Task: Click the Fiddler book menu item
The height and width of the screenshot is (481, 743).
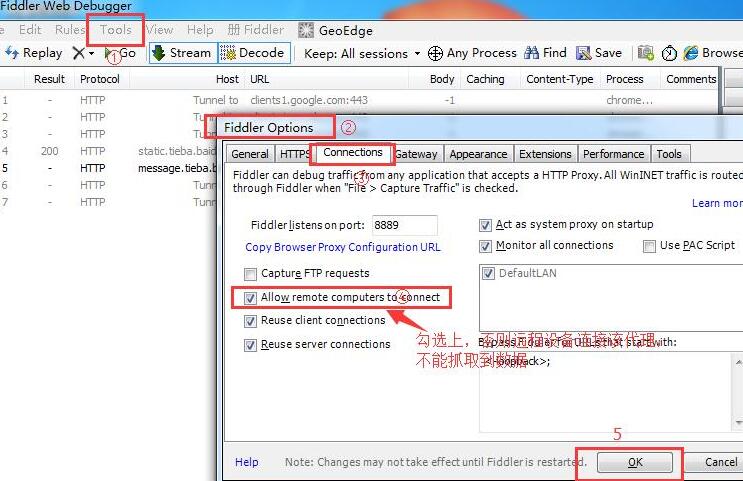Action: [x=255, y=30]
